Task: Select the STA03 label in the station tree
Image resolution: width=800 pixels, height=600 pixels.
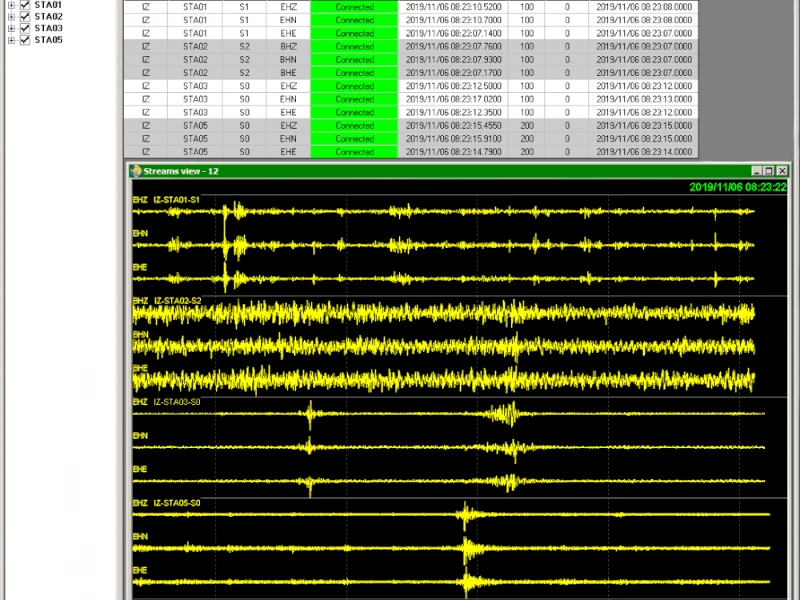Action: (47, 28)
